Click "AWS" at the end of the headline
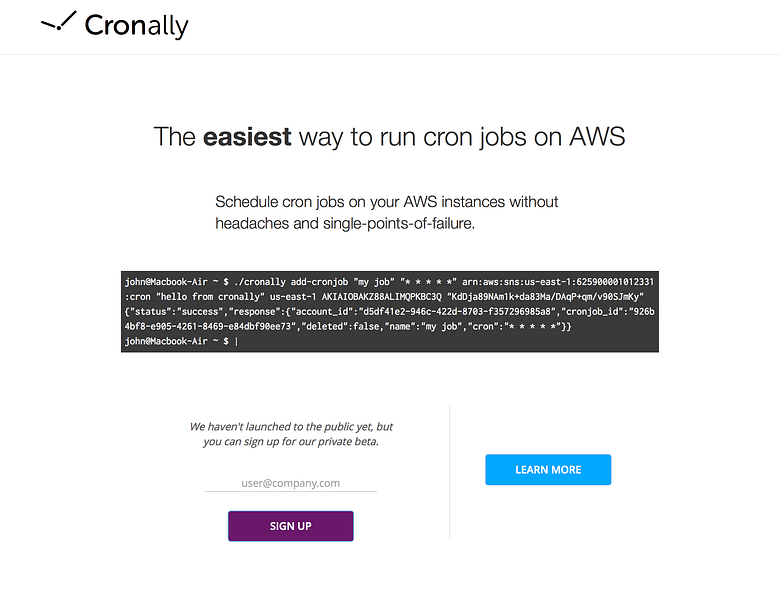 coord(596,137)
